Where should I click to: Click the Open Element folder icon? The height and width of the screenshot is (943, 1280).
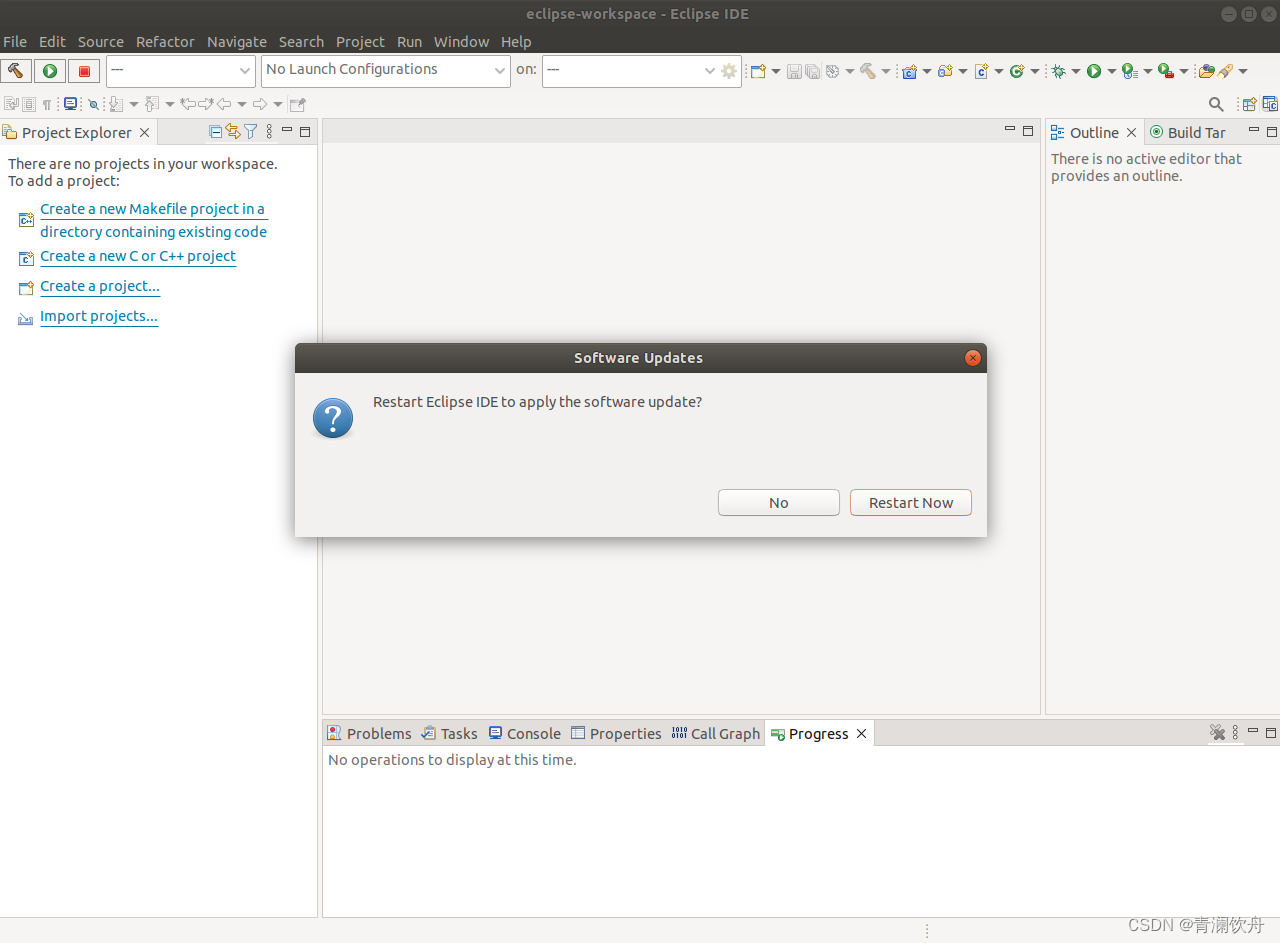click(x=1206, y=71)
